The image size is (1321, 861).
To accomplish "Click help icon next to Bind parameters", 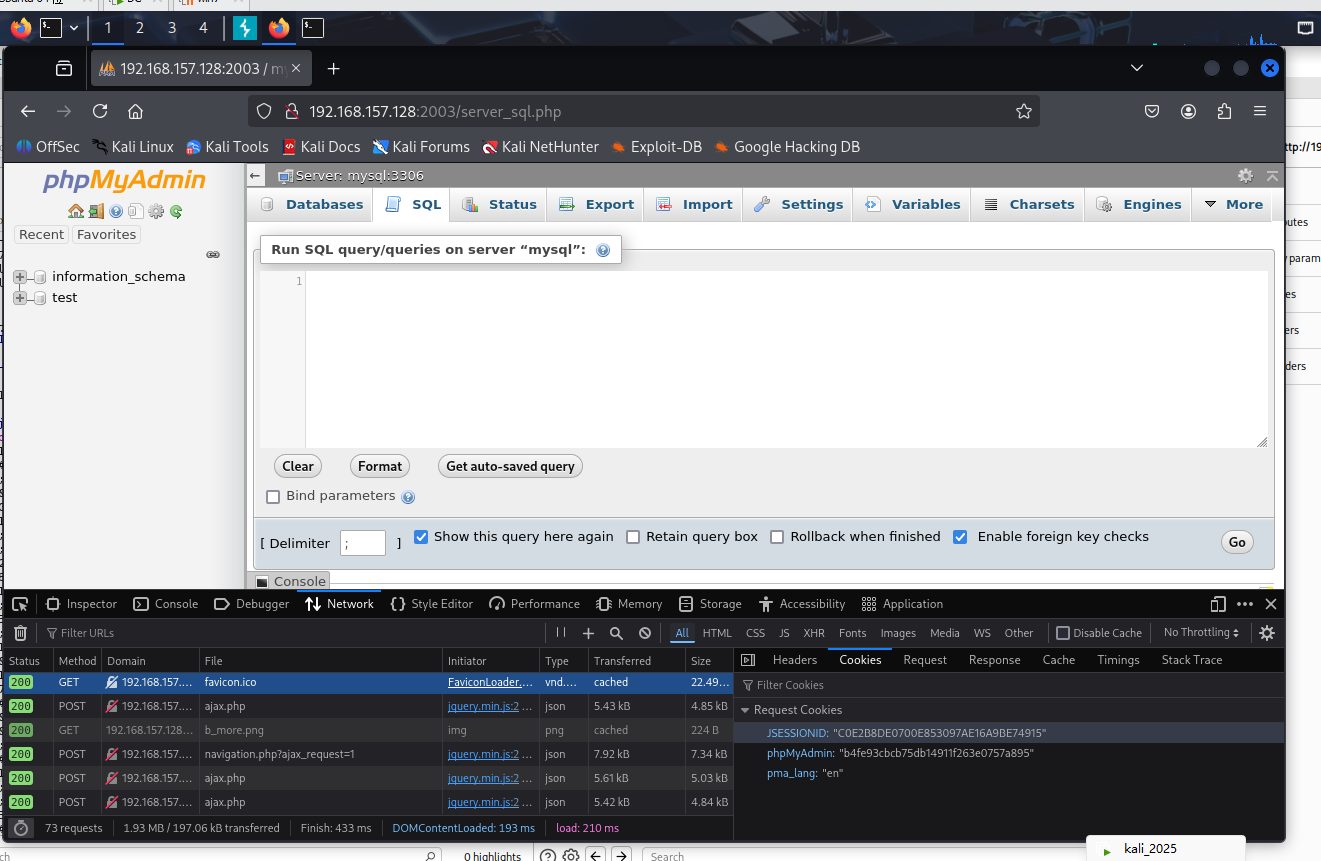I will (x=408, y=497).
